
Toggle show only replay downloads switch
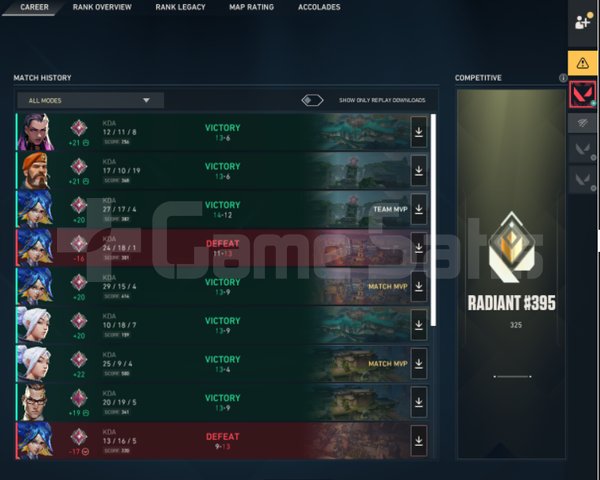312,100
